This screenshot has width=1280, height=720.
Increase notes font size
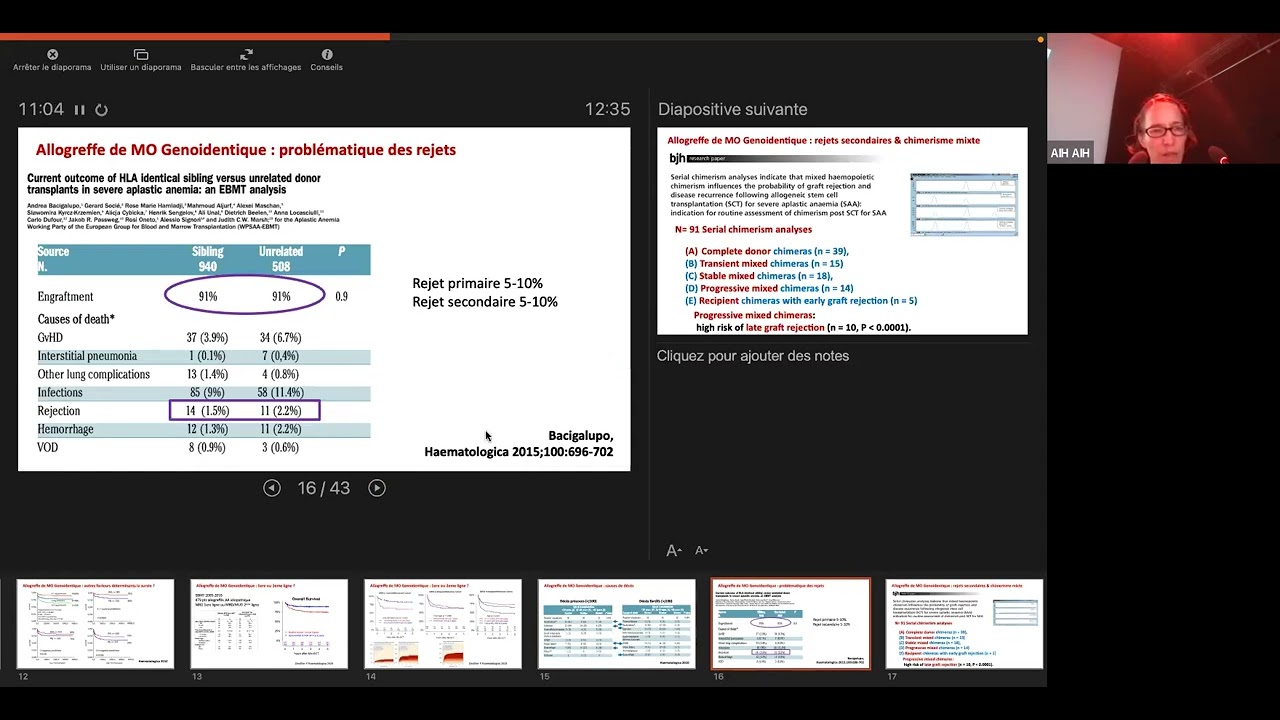click(x=674, y=550)
